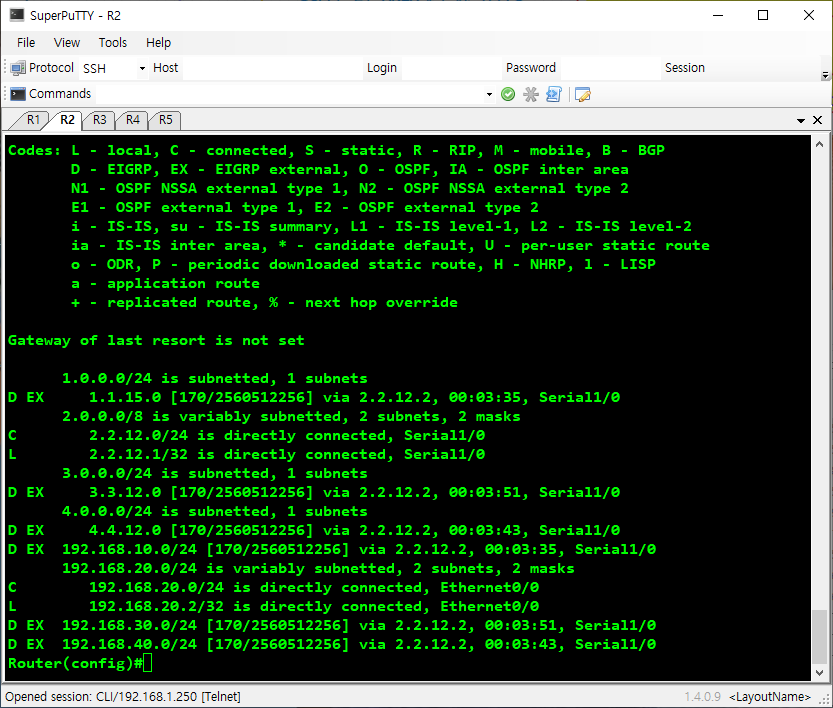Click the Password input field
This screenshot has height=708, width=833.
click(610, 69)
